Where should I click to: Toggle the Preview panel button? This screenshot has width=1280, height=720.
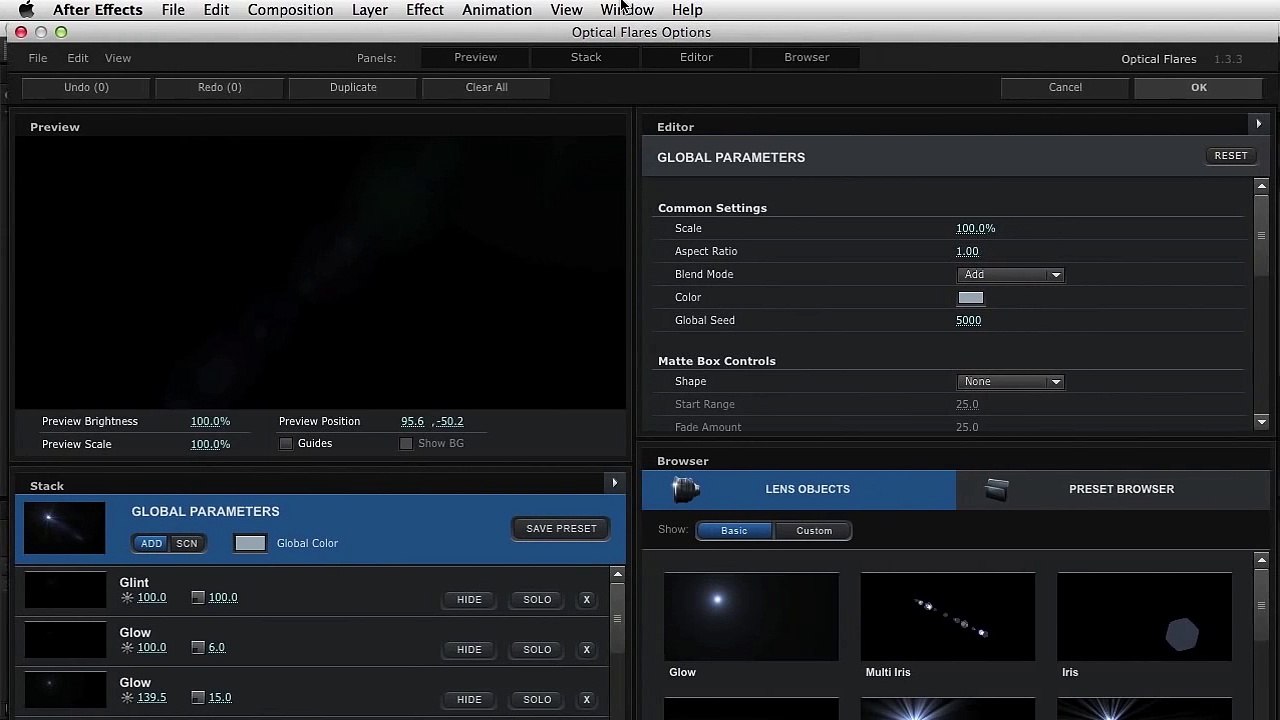click(476, 57)
